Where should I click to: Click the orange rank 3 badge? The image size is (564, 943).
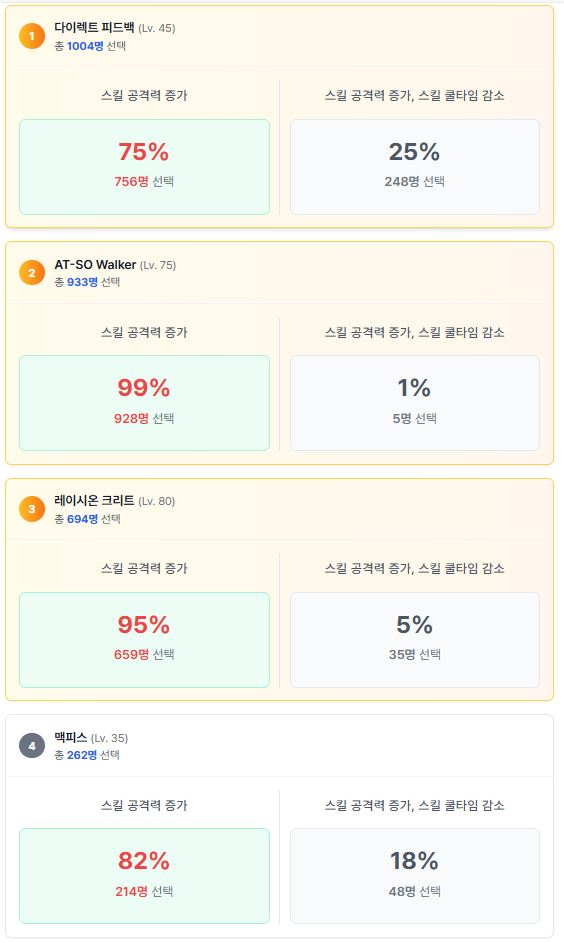point(32,509)
